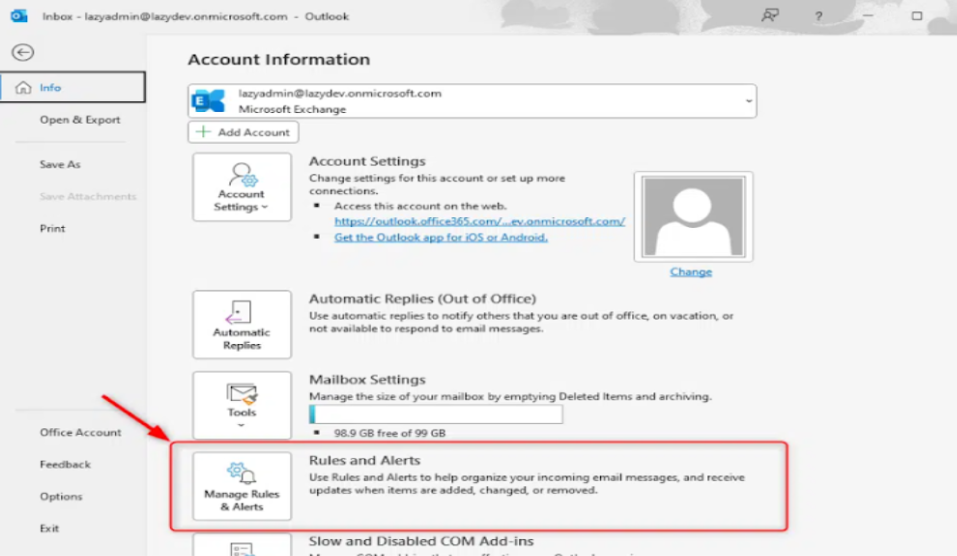Click the profile picture placeholder

tap(693, 217)
